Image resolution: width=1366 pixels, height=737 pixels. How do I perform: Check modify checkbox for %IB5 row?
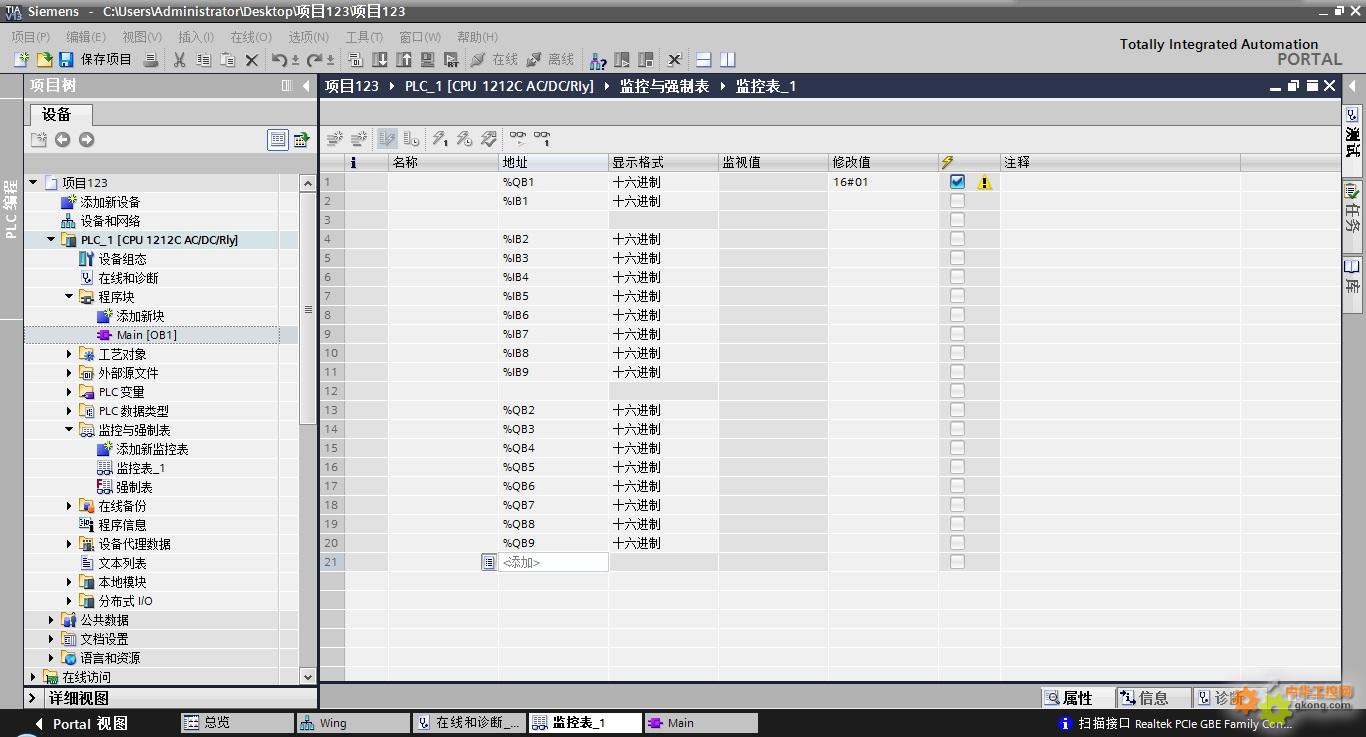point(958,296)
